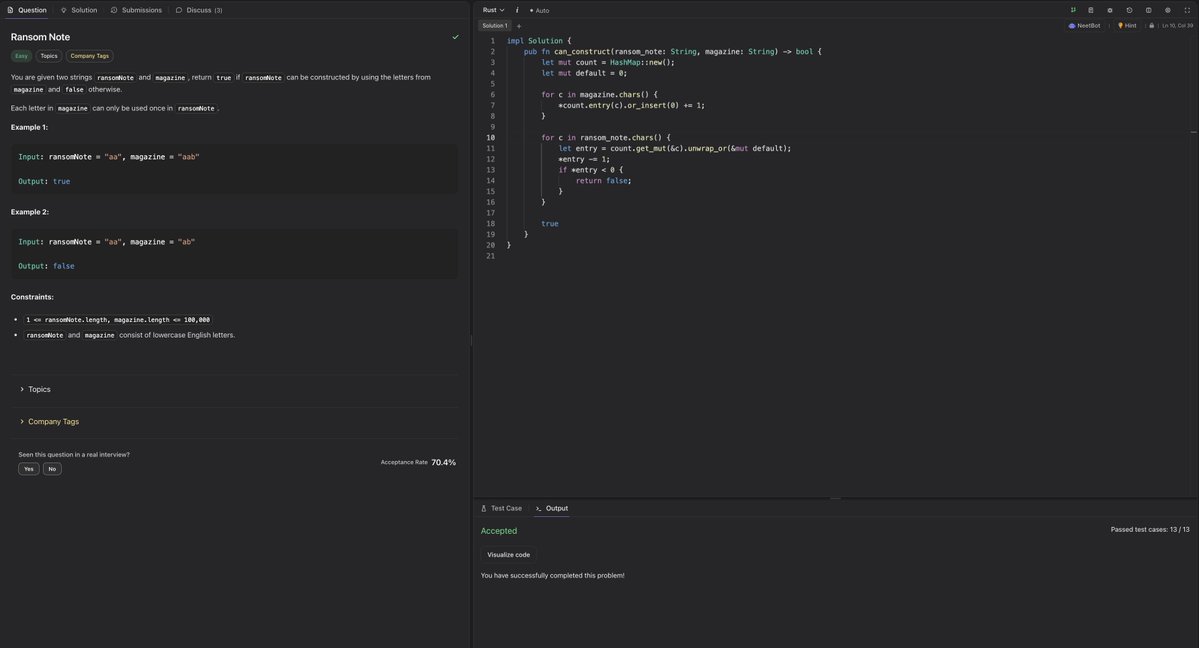Click the split layout icon

(1149, 10)
